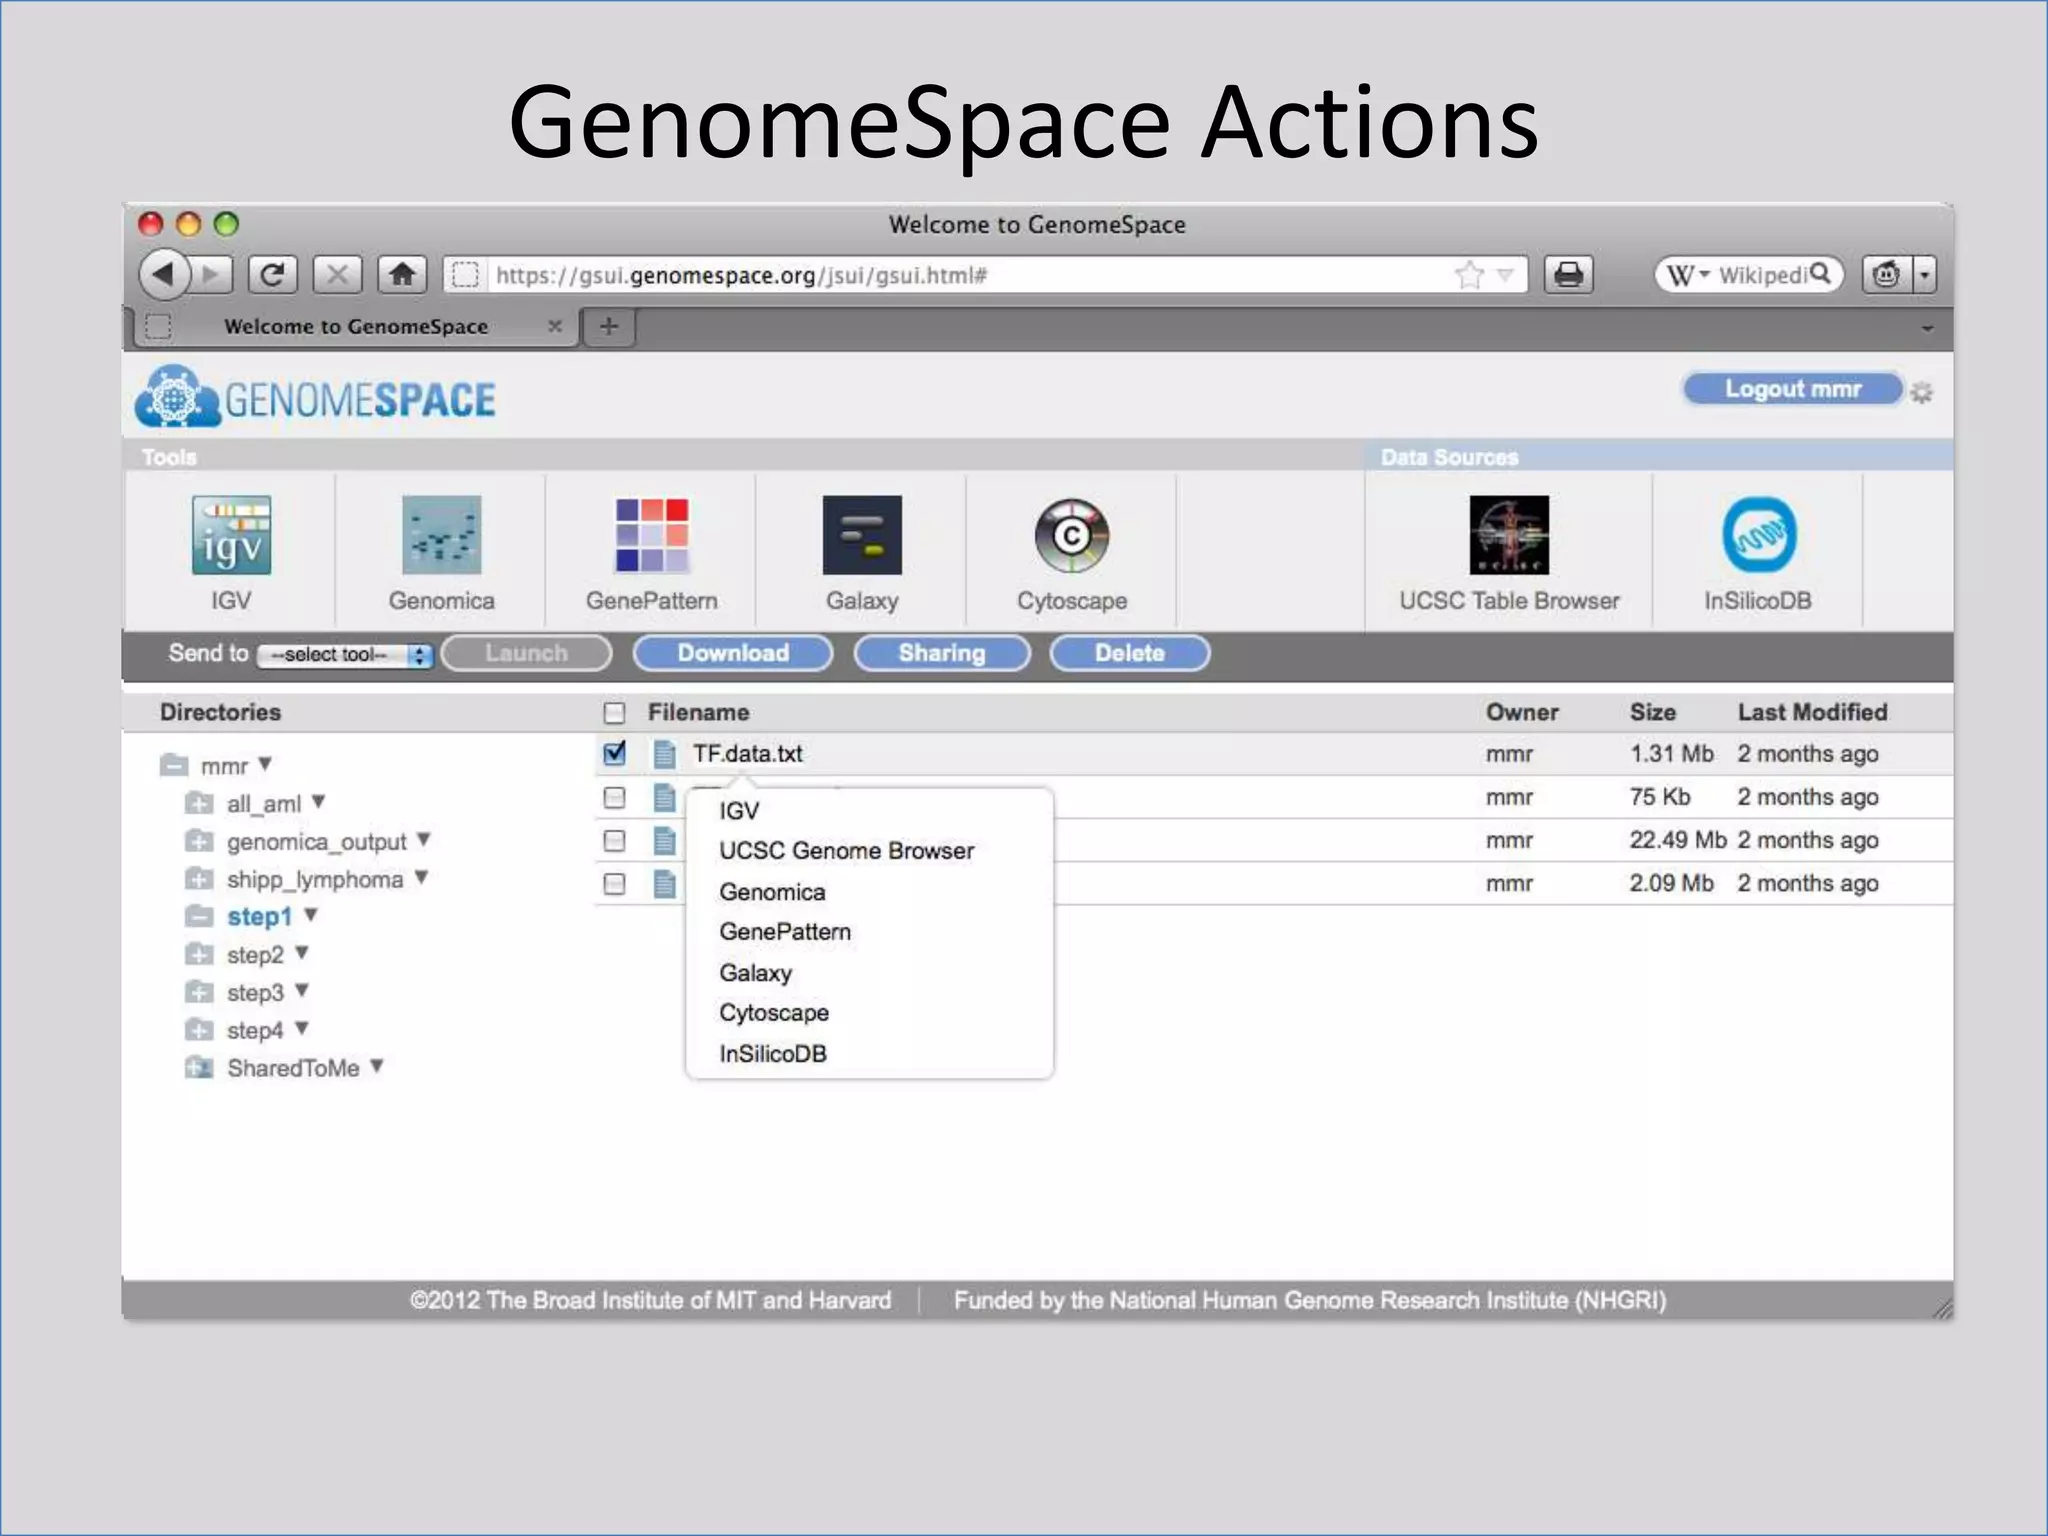Uncheck the TF.data.txt checkbox
This screenshot has height=1536, width=2048.
(615, 753)
